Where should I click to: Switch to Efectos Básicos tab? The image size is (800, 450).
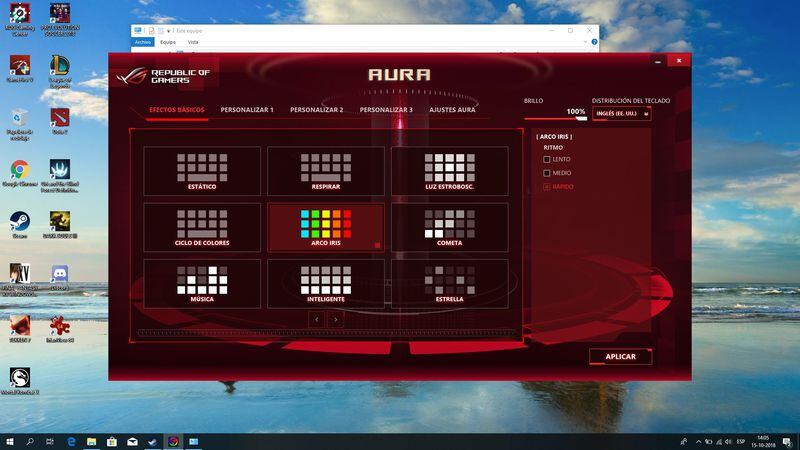[177, 110]
